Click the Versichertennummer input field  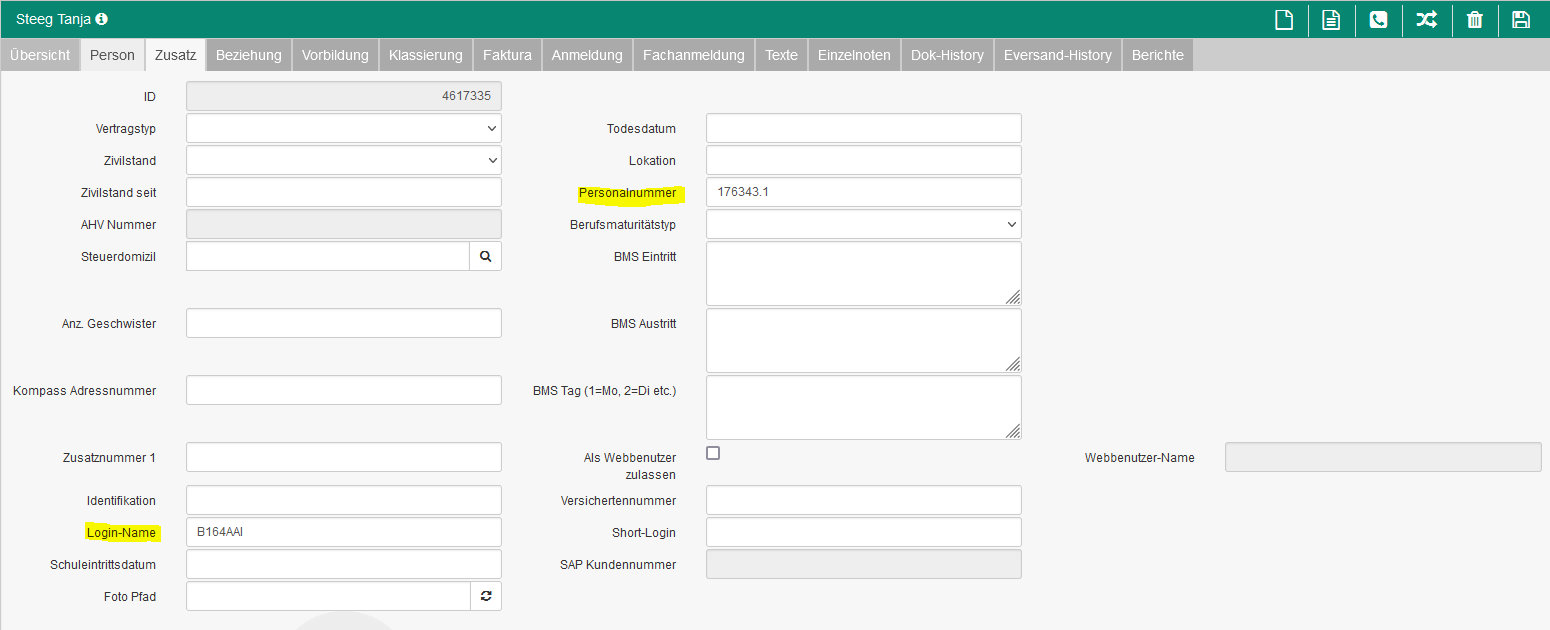[864, 500]
